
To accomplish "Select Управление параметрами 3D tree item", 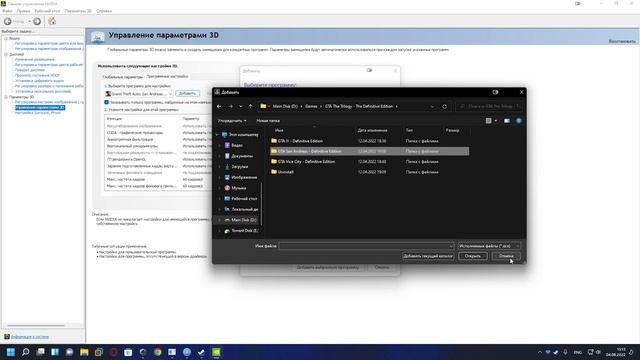I will coord(40,108).
